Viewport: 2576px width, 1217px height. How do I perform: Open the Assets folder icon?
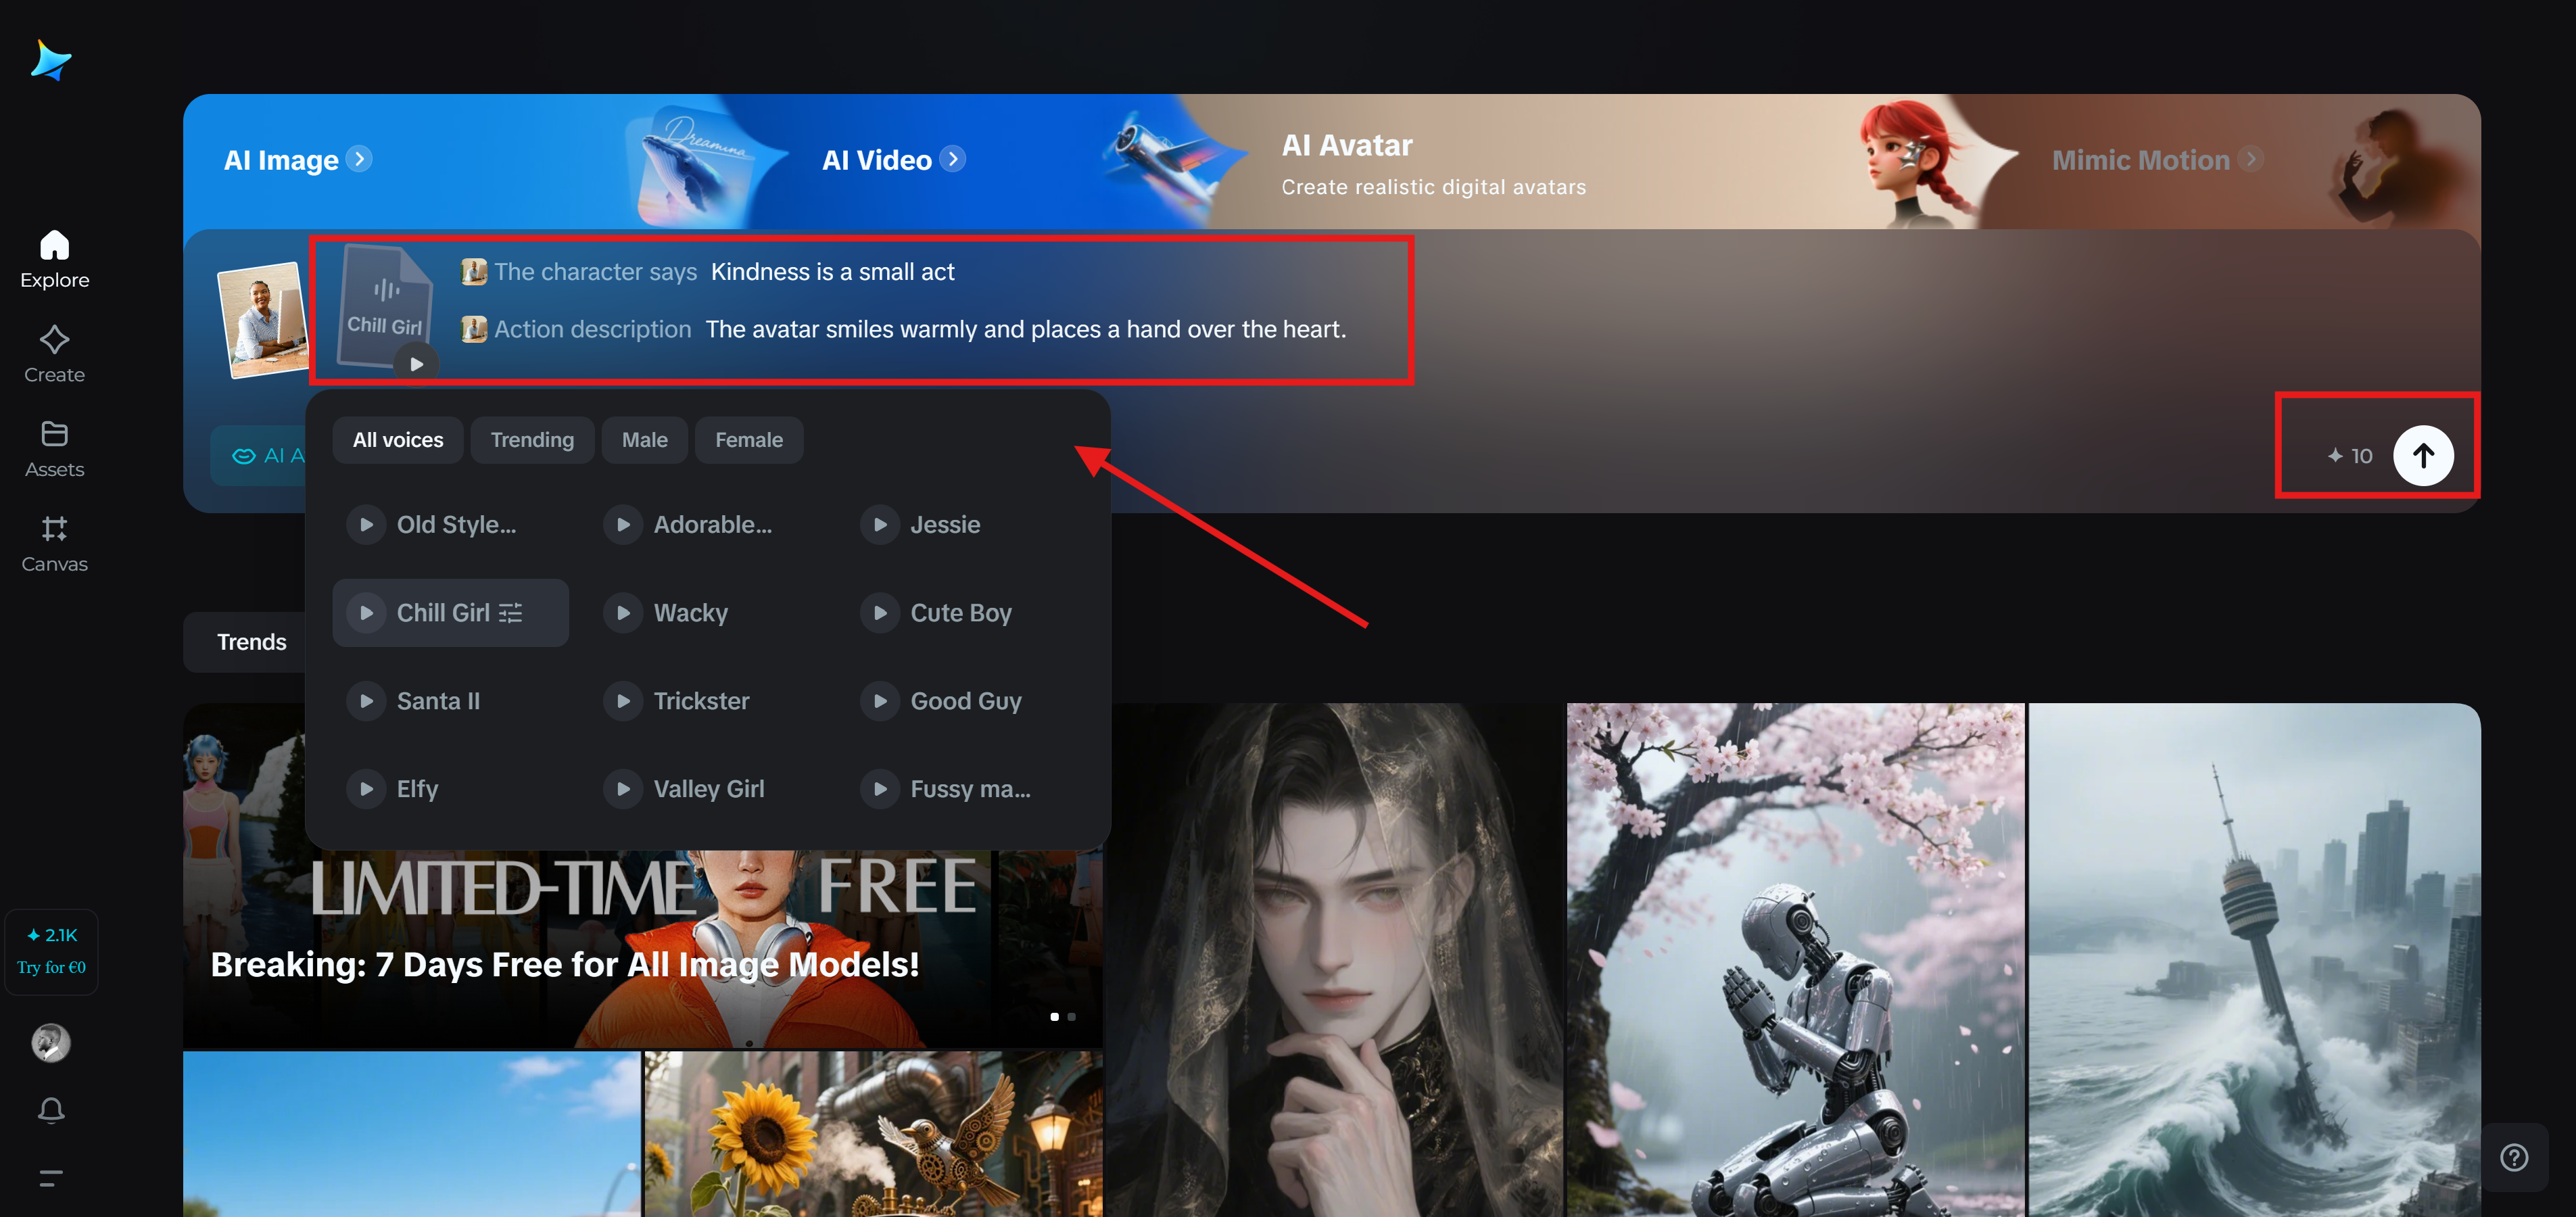click(x=54, y=434)
